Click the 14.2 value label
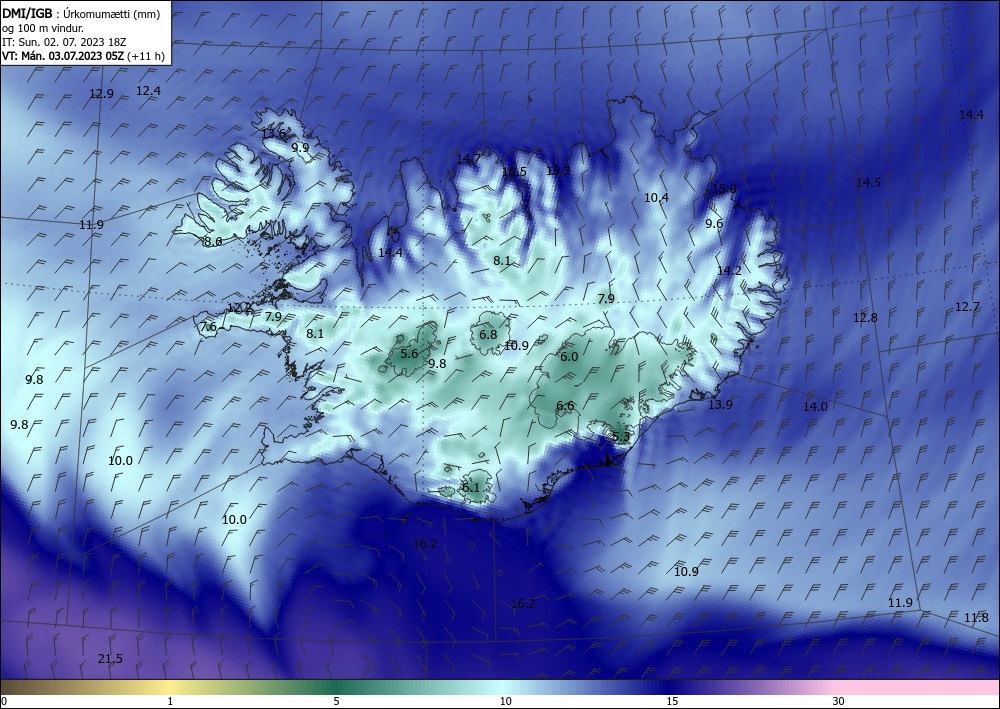Image resolution: width=1000 pixels, height=709 pixels. pos(730,270)
